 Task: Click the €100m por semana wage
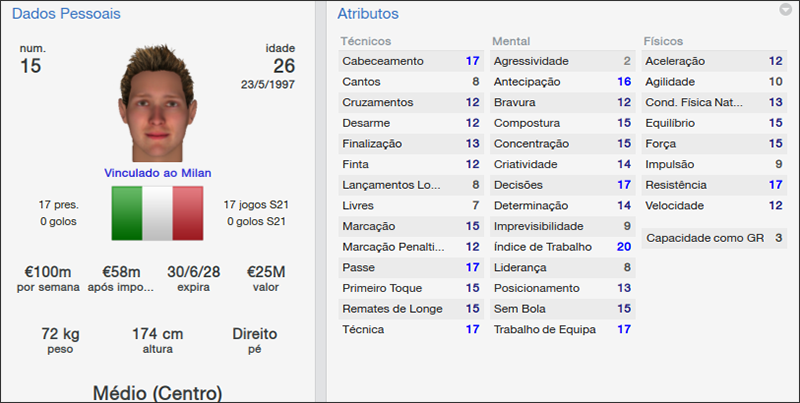(x=48, y=272)
